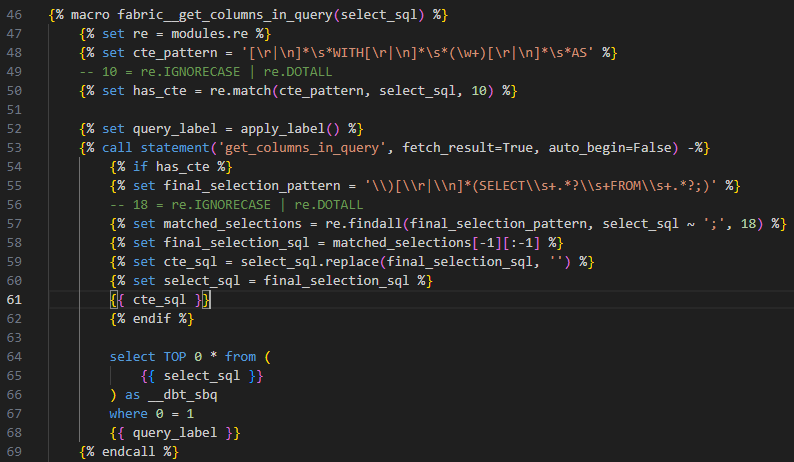The height and width of the screenshot is (462, 794).
Task: Click 'matched_selections[-1][:-1]' on line 58
Action: pyautogui.click(x=436, y=243)
